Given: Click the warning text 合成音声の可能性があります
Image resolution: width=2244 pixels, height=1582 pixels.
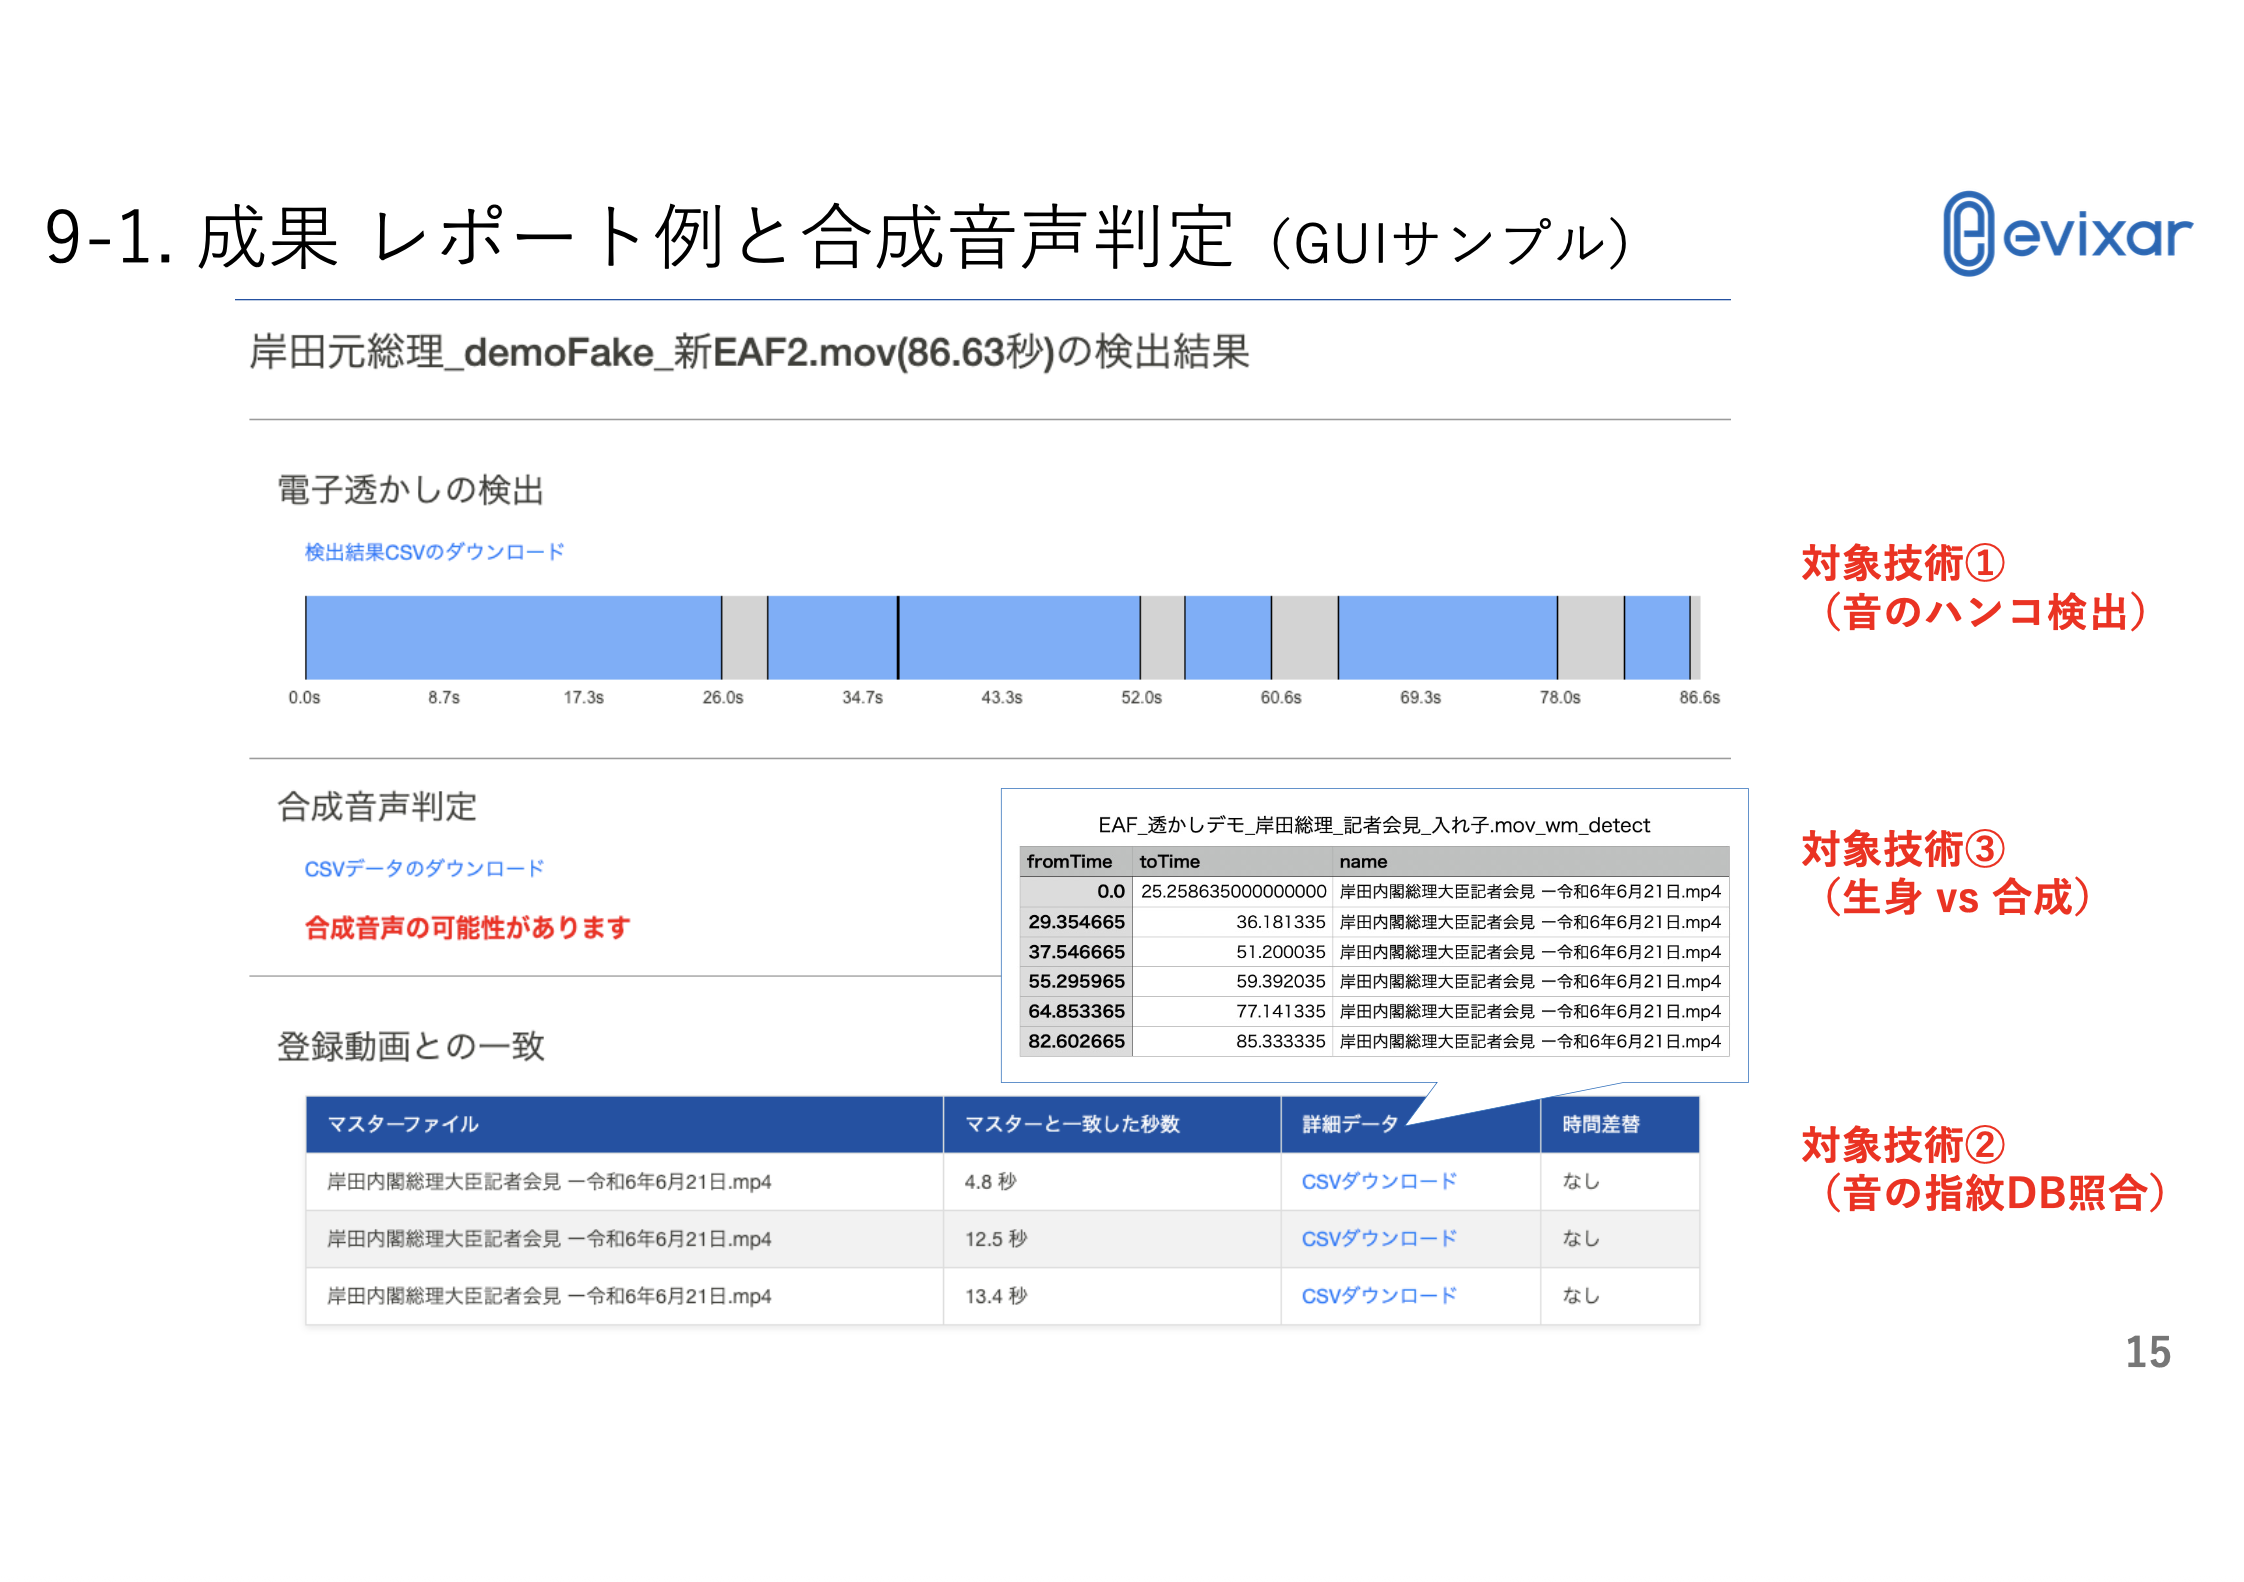Looking at the screenshot, I should (466, 927).
